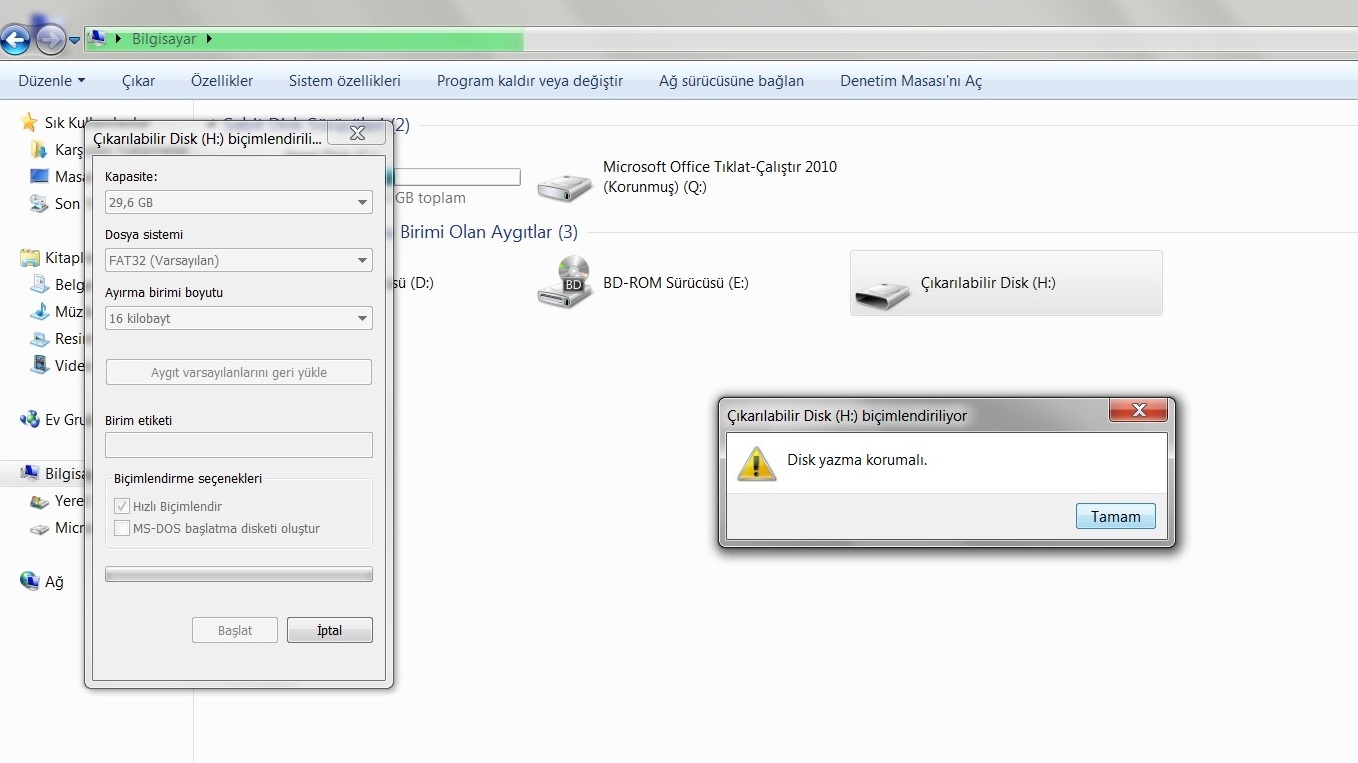Click Ağ label in navigation pane
This screenshot has height=763, width=1358.
(x=54, y=582)
